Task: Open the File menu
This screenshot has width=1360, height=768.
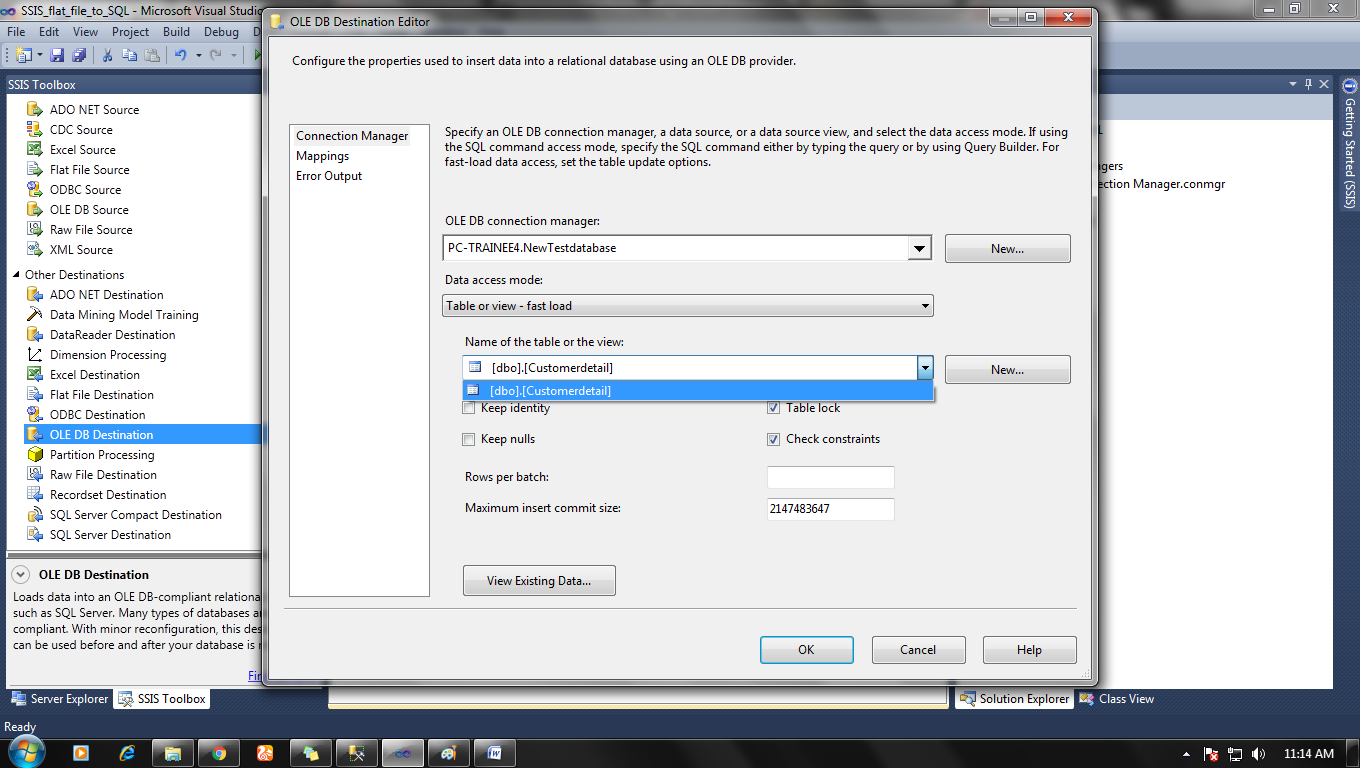Action: [x=16, y=32]
